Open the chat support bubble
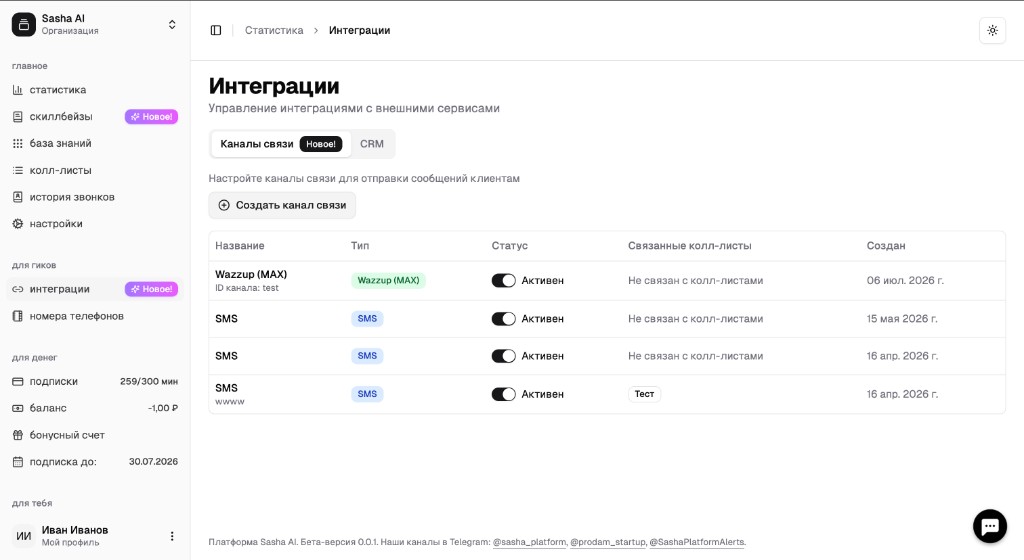The height and width of the screenshot is (560, 1024). point(989,525)
